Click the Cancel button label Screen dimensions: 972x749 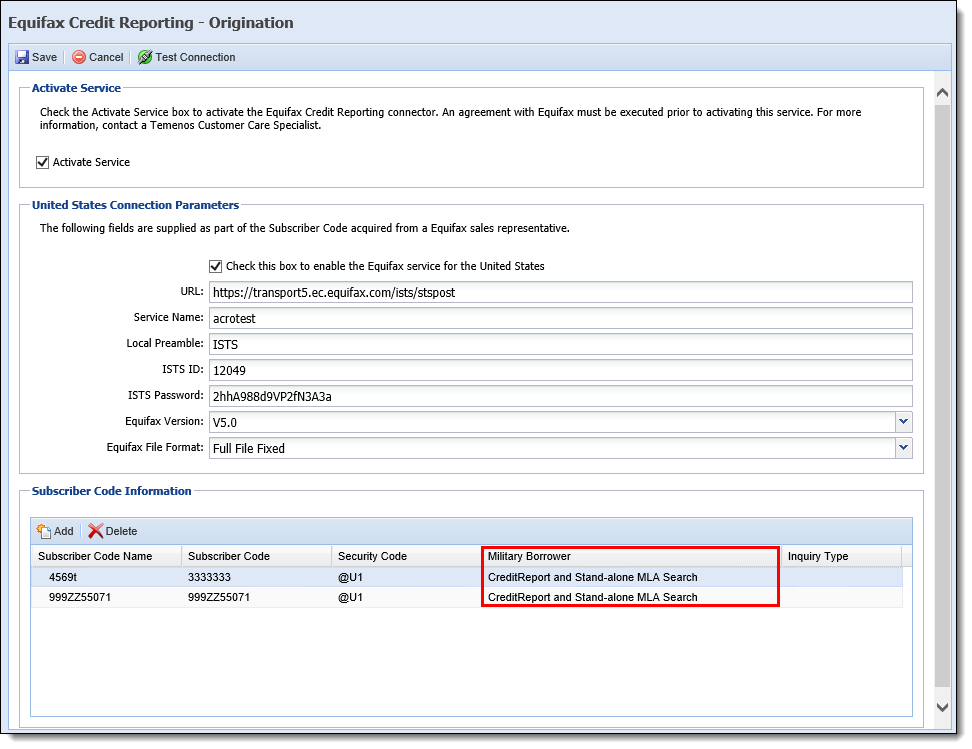(106, 57)
